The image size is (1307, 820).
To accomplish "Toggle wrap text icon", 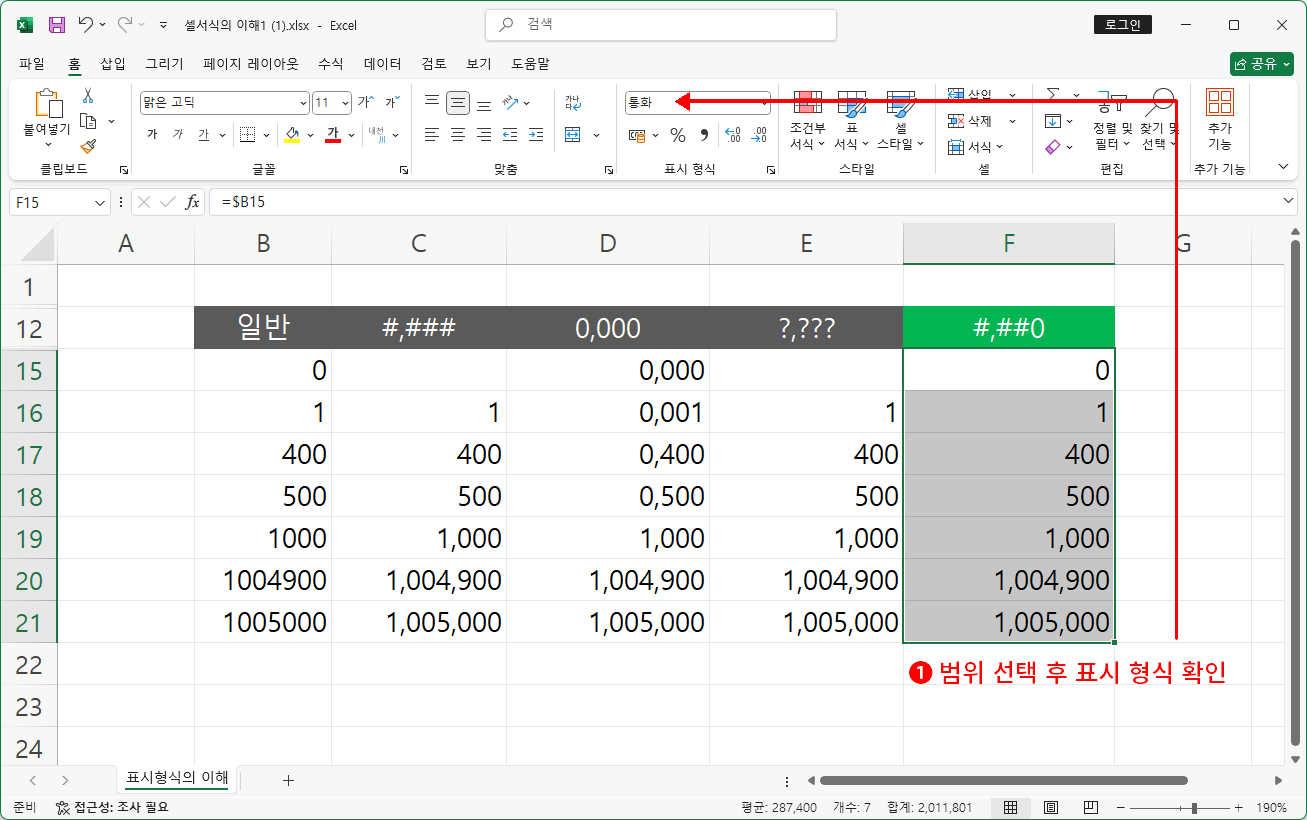I will click(573, 103).
